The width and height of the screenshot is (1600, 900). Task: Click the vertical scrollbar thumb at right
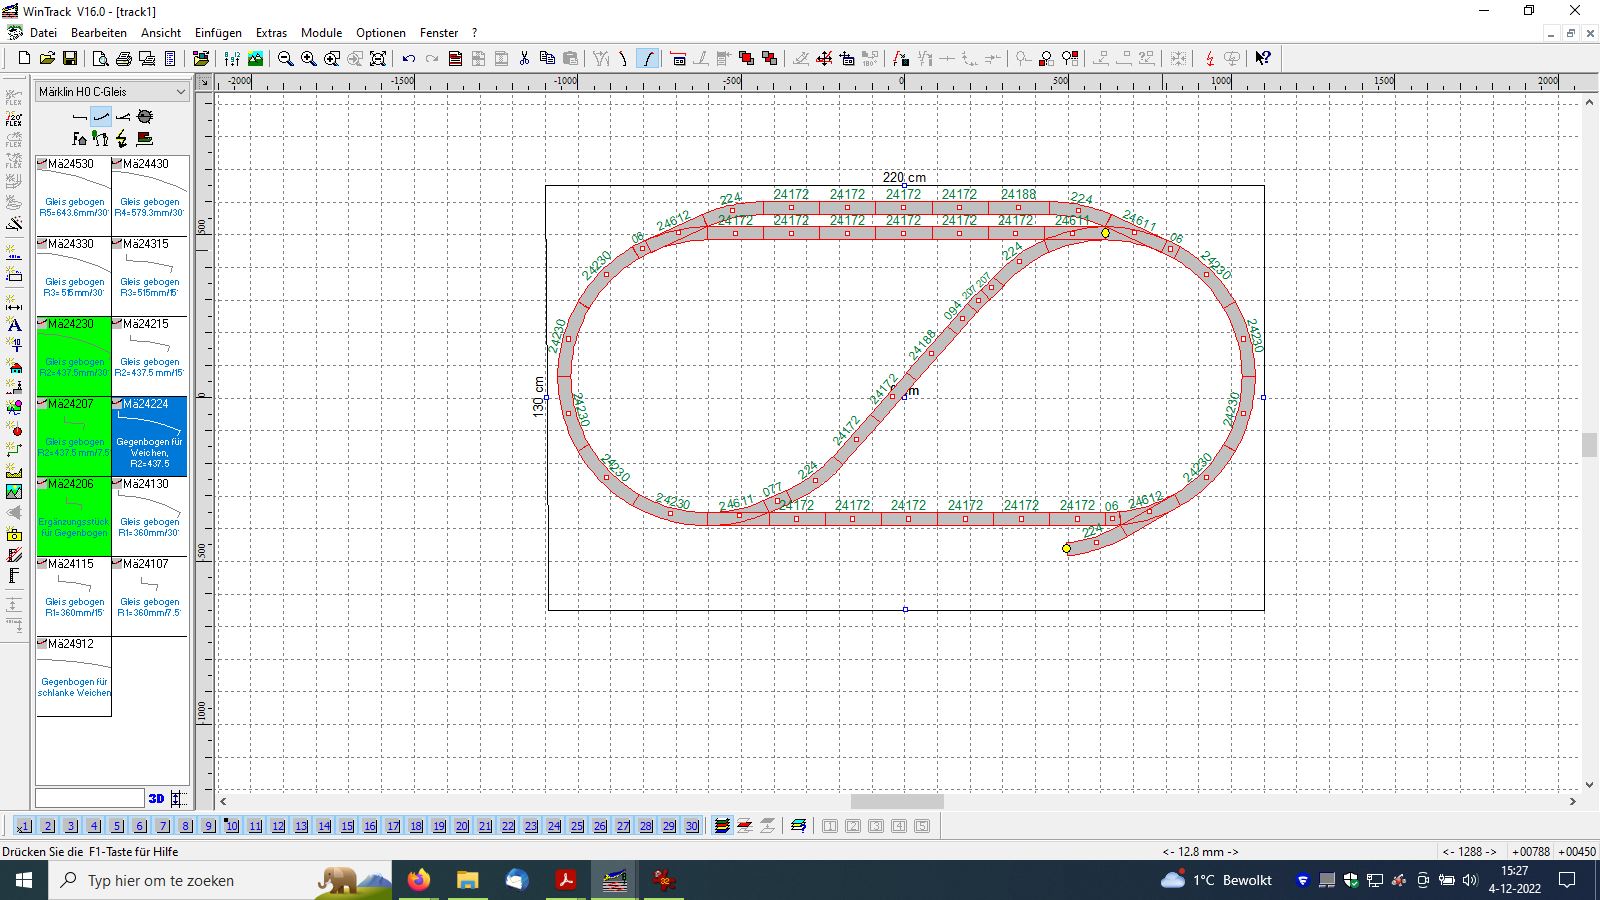pyautogui.click(x=1589, y=444)
